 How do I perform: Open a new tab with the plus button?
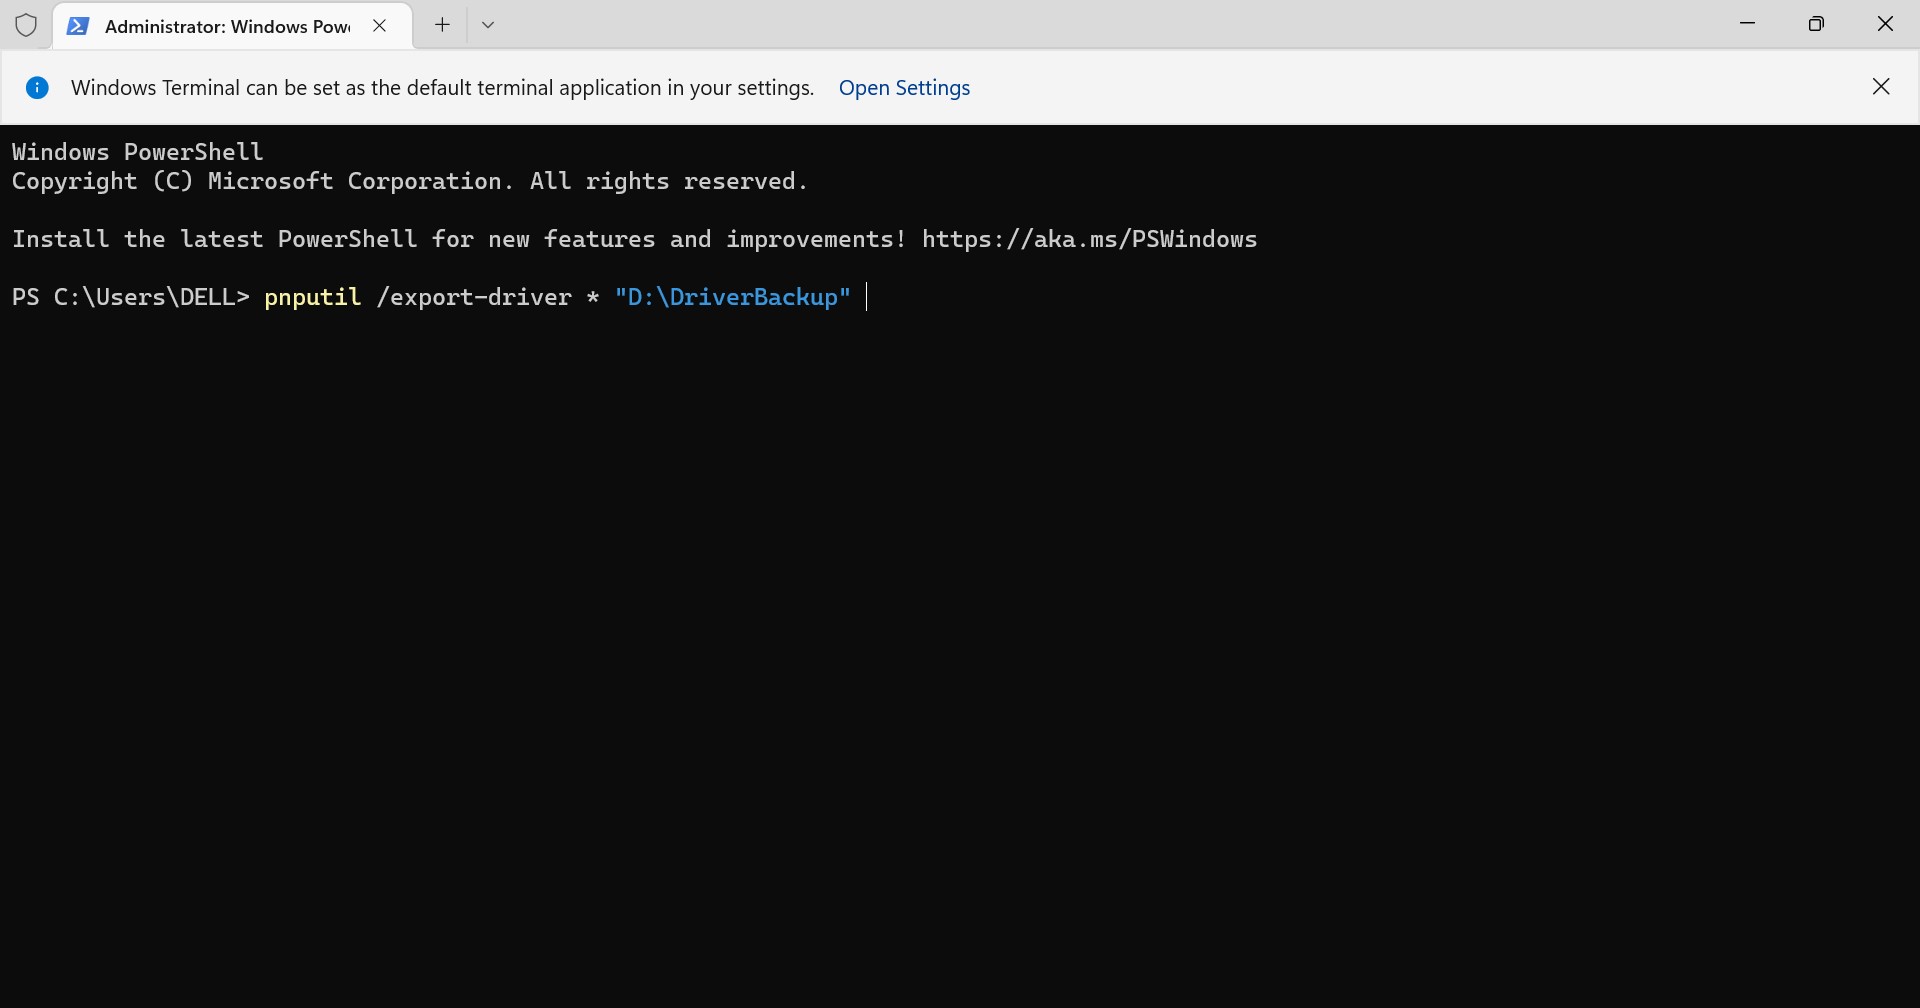coord(442,25)
